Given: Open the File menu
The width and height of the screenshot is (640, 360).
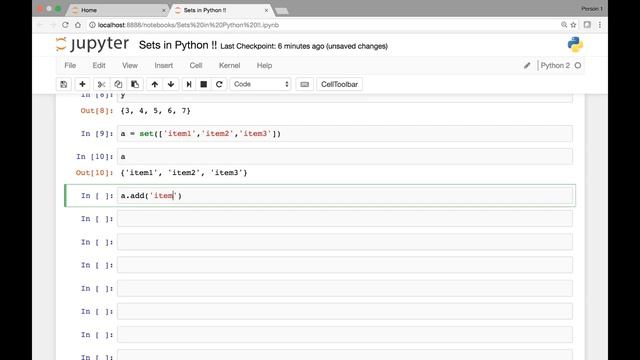Looking at the screenshot, I should [70, 65].
